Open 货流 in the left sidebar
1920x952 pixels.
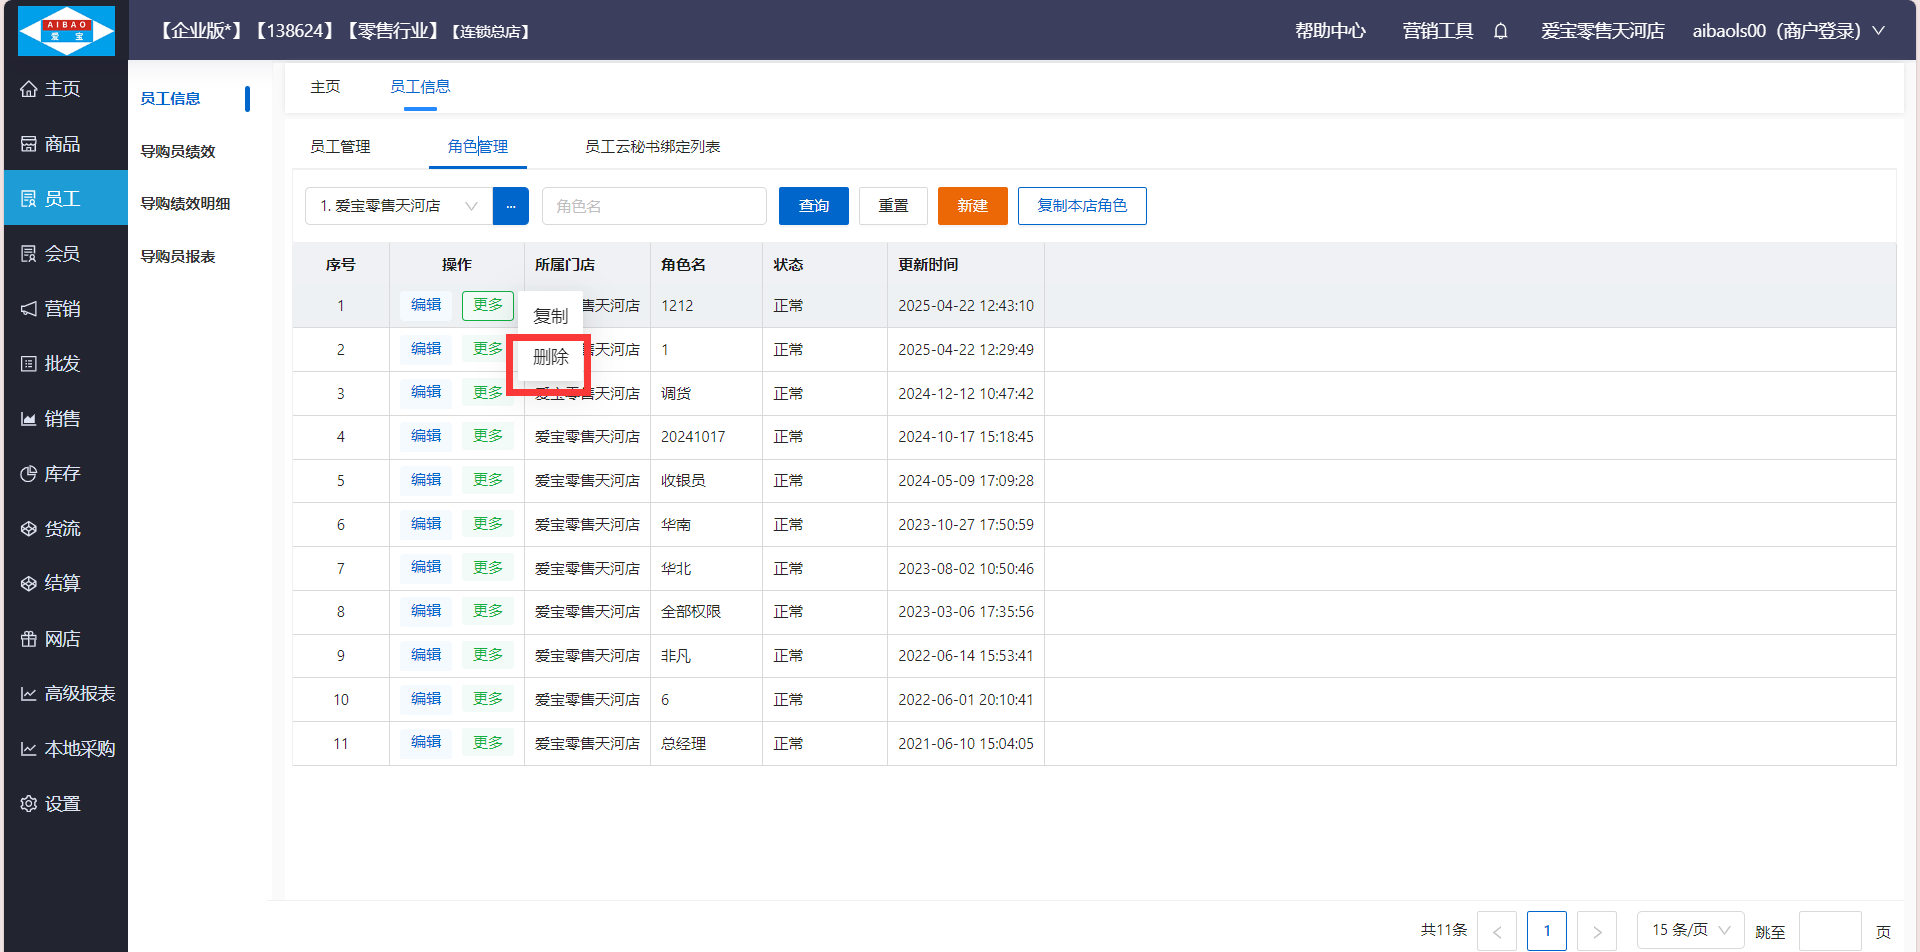coord(66,529)
